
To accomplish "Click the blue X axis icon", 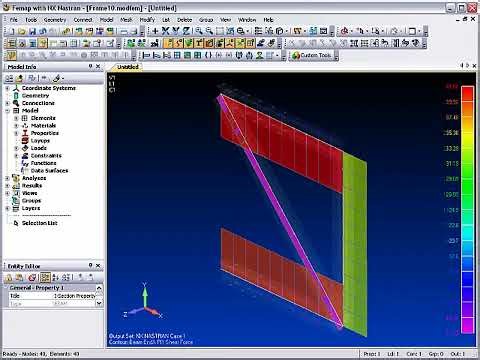I will 165,31.
